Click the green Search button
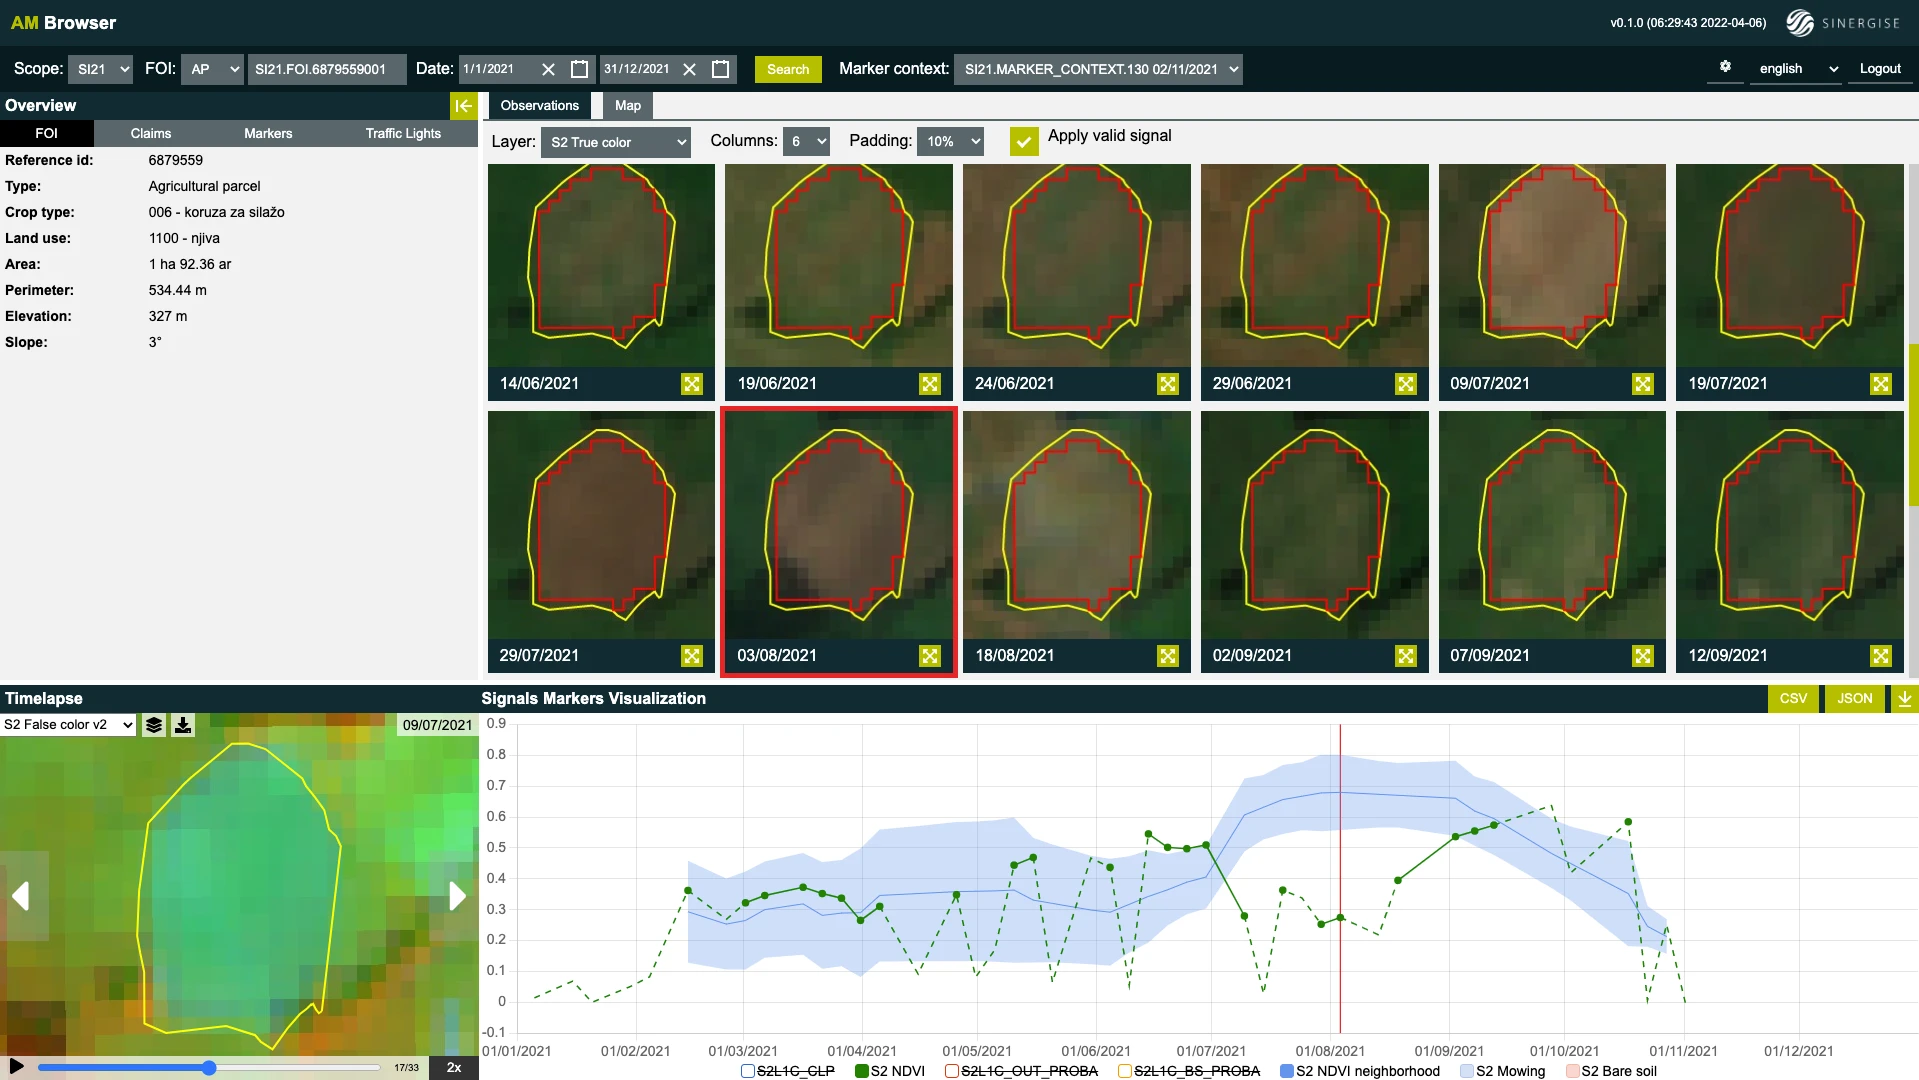The width and height of the screenshot is (1919, 1080). 788,69
